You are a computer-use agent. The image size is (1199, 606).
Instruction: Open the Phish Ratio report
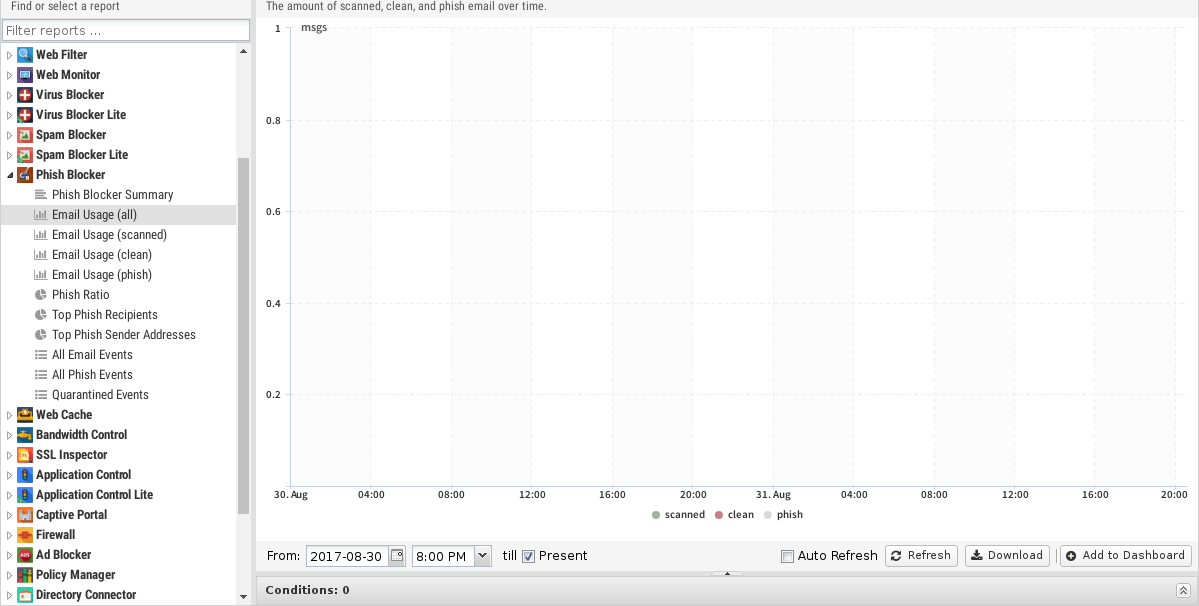(x=80, y=295)
